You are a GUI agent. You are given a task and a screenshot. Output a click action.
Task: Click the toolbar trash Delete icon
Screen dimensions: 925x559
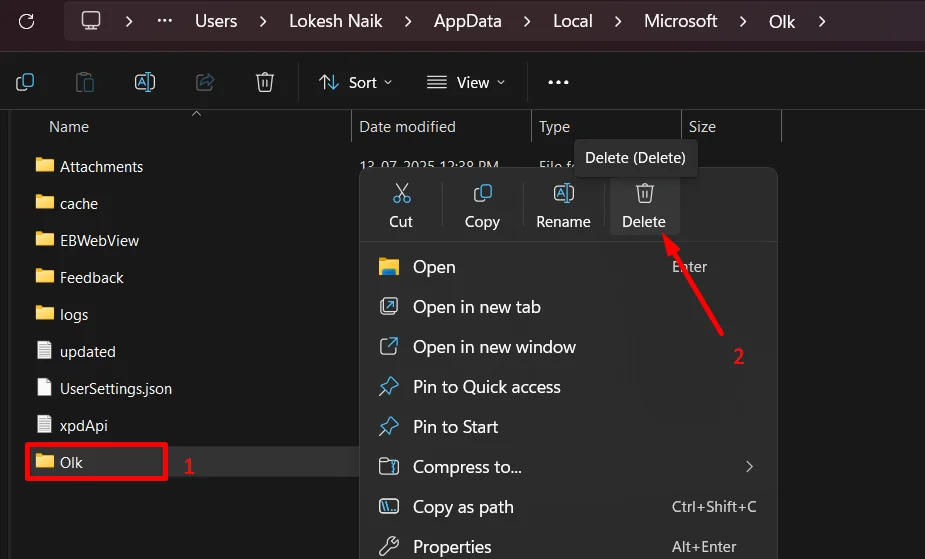coord(265,82)
